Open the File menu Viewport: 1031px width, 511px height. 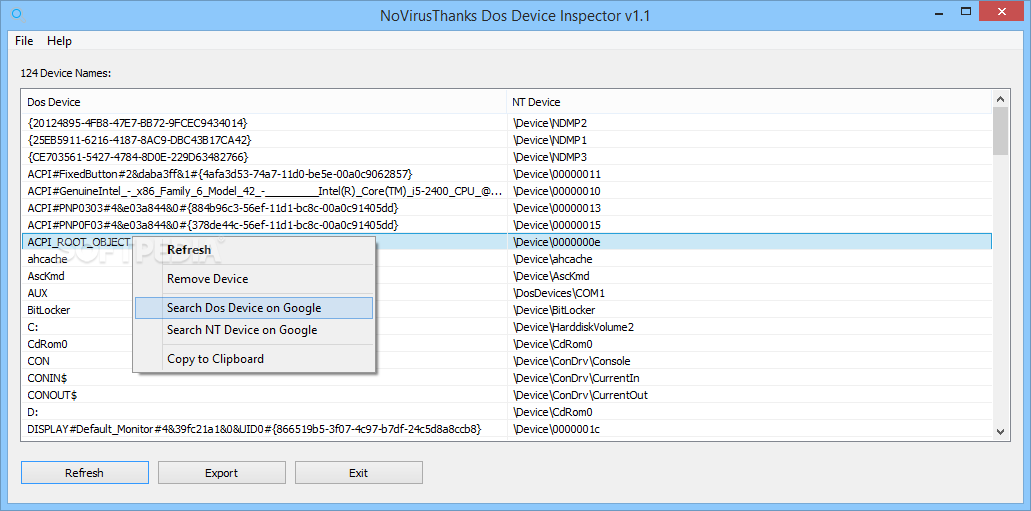24,41
